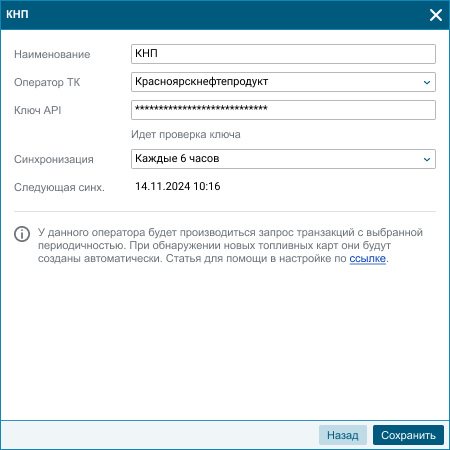Viewport: 450px width, 450px height.
Task: Click the Оператор ТК label
Action: pos(47,82)
